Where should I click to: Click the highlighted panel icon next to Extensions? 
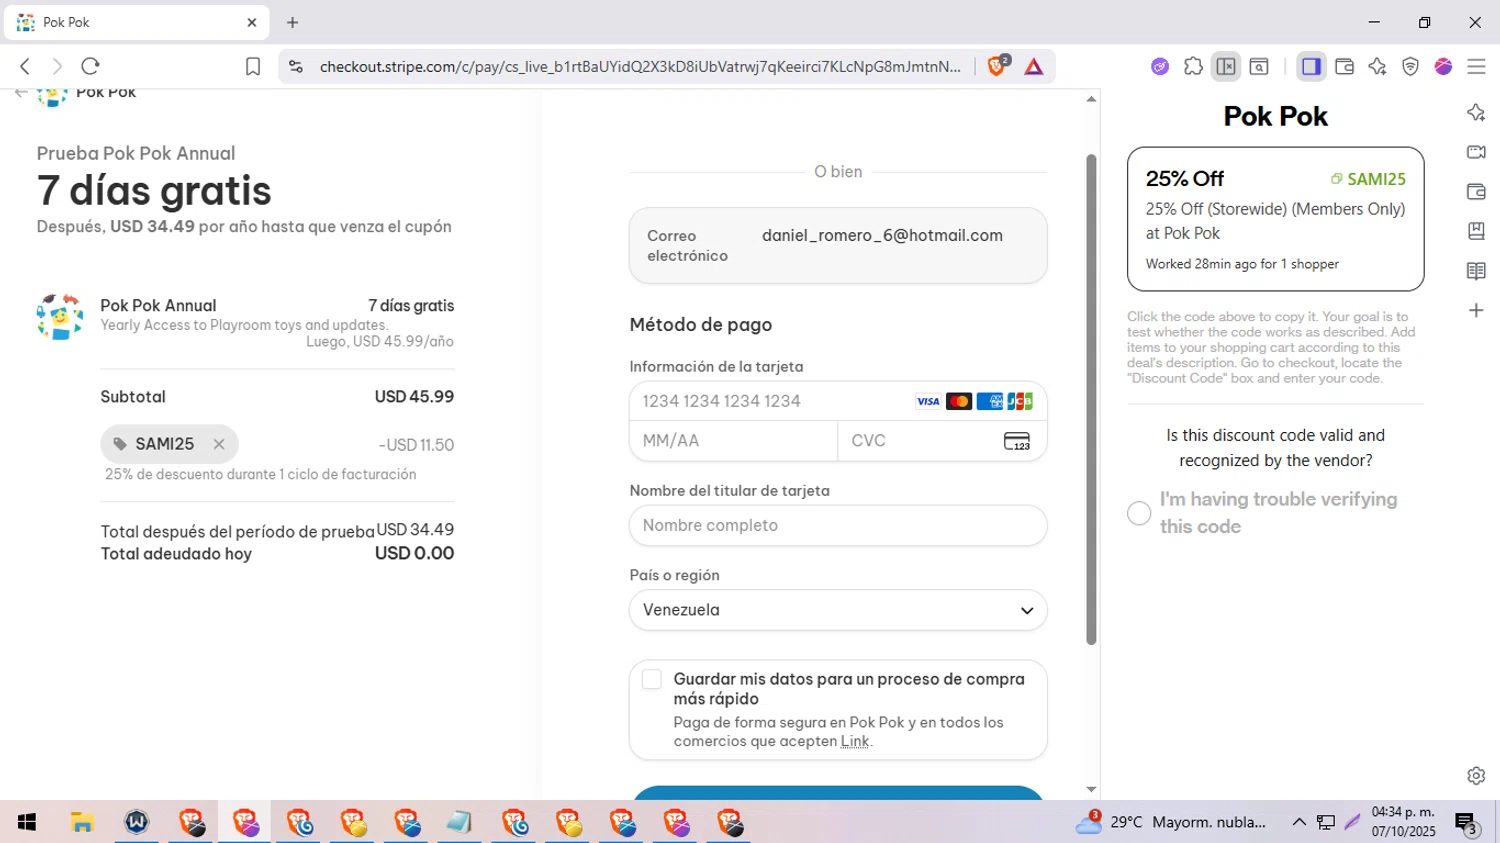pyautogui.click(x=1226, y=66)
